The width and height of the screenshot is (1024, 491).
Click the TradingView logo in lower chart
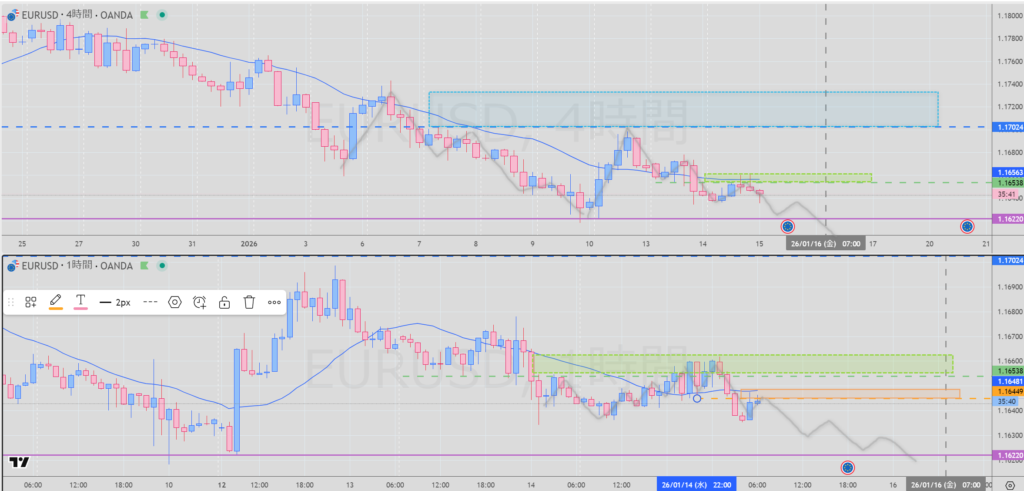click(17, 462)
